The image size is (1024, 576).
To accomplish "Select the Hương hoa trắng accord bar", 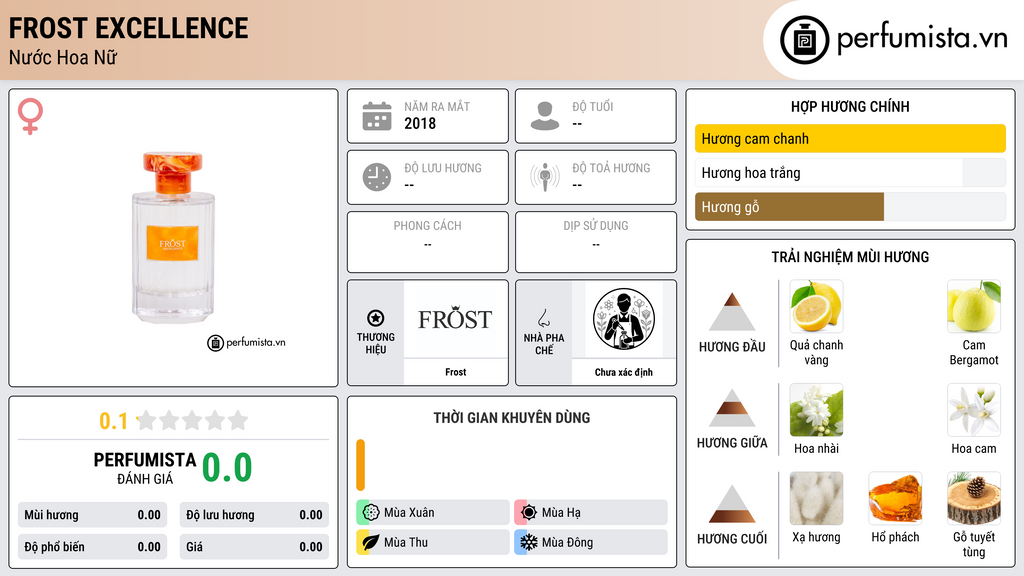I will 850,173.
